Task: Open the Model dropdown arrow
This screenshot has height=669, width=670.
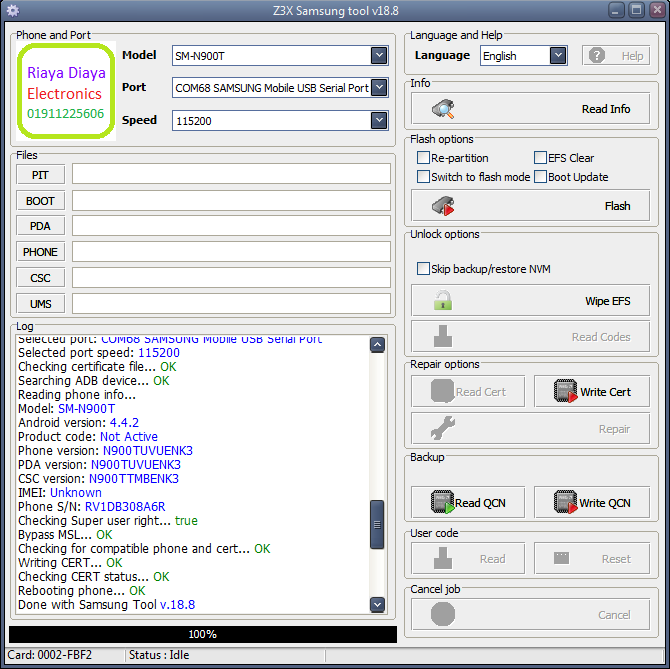Action: tap(379, 55)
